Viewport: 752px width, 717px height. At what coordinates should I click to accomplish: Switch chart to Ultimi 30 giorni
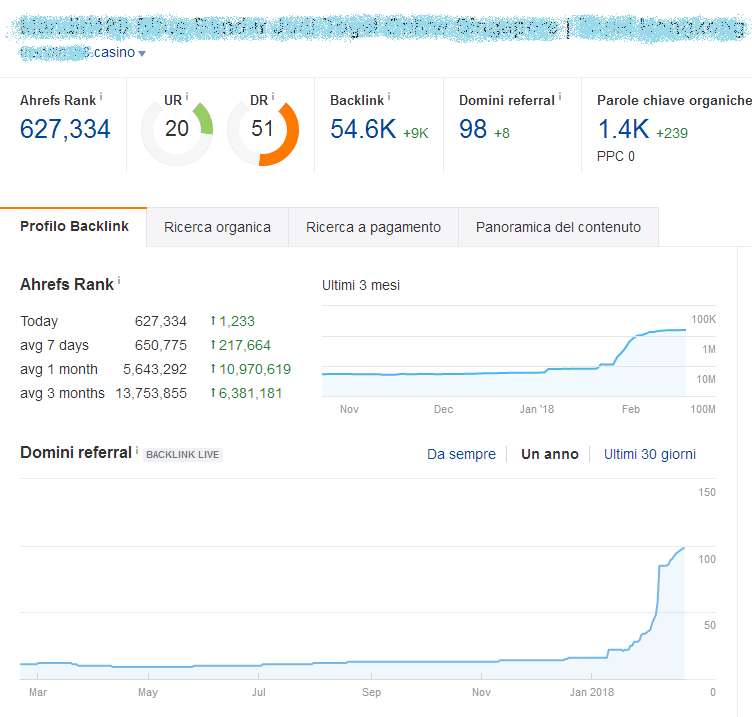[x=649, y=454]
